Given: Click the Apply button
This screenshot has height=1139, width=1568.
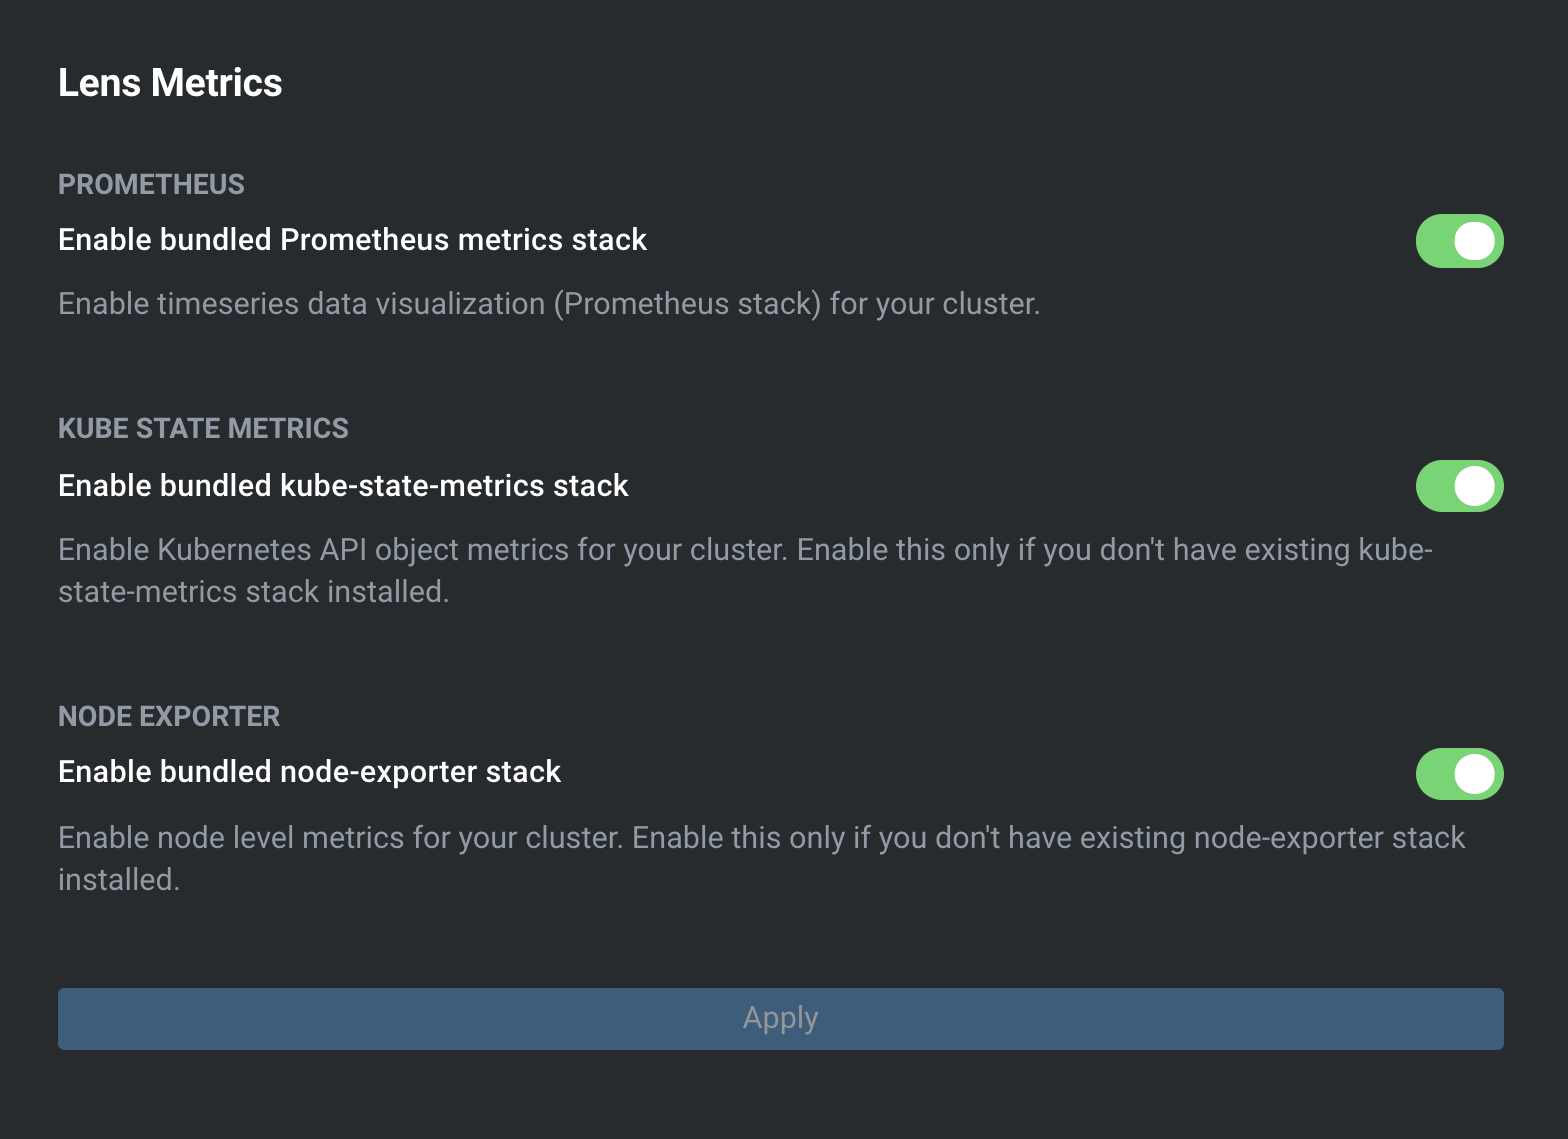Looking at the screenshot, I should [x=780, y=1018].
